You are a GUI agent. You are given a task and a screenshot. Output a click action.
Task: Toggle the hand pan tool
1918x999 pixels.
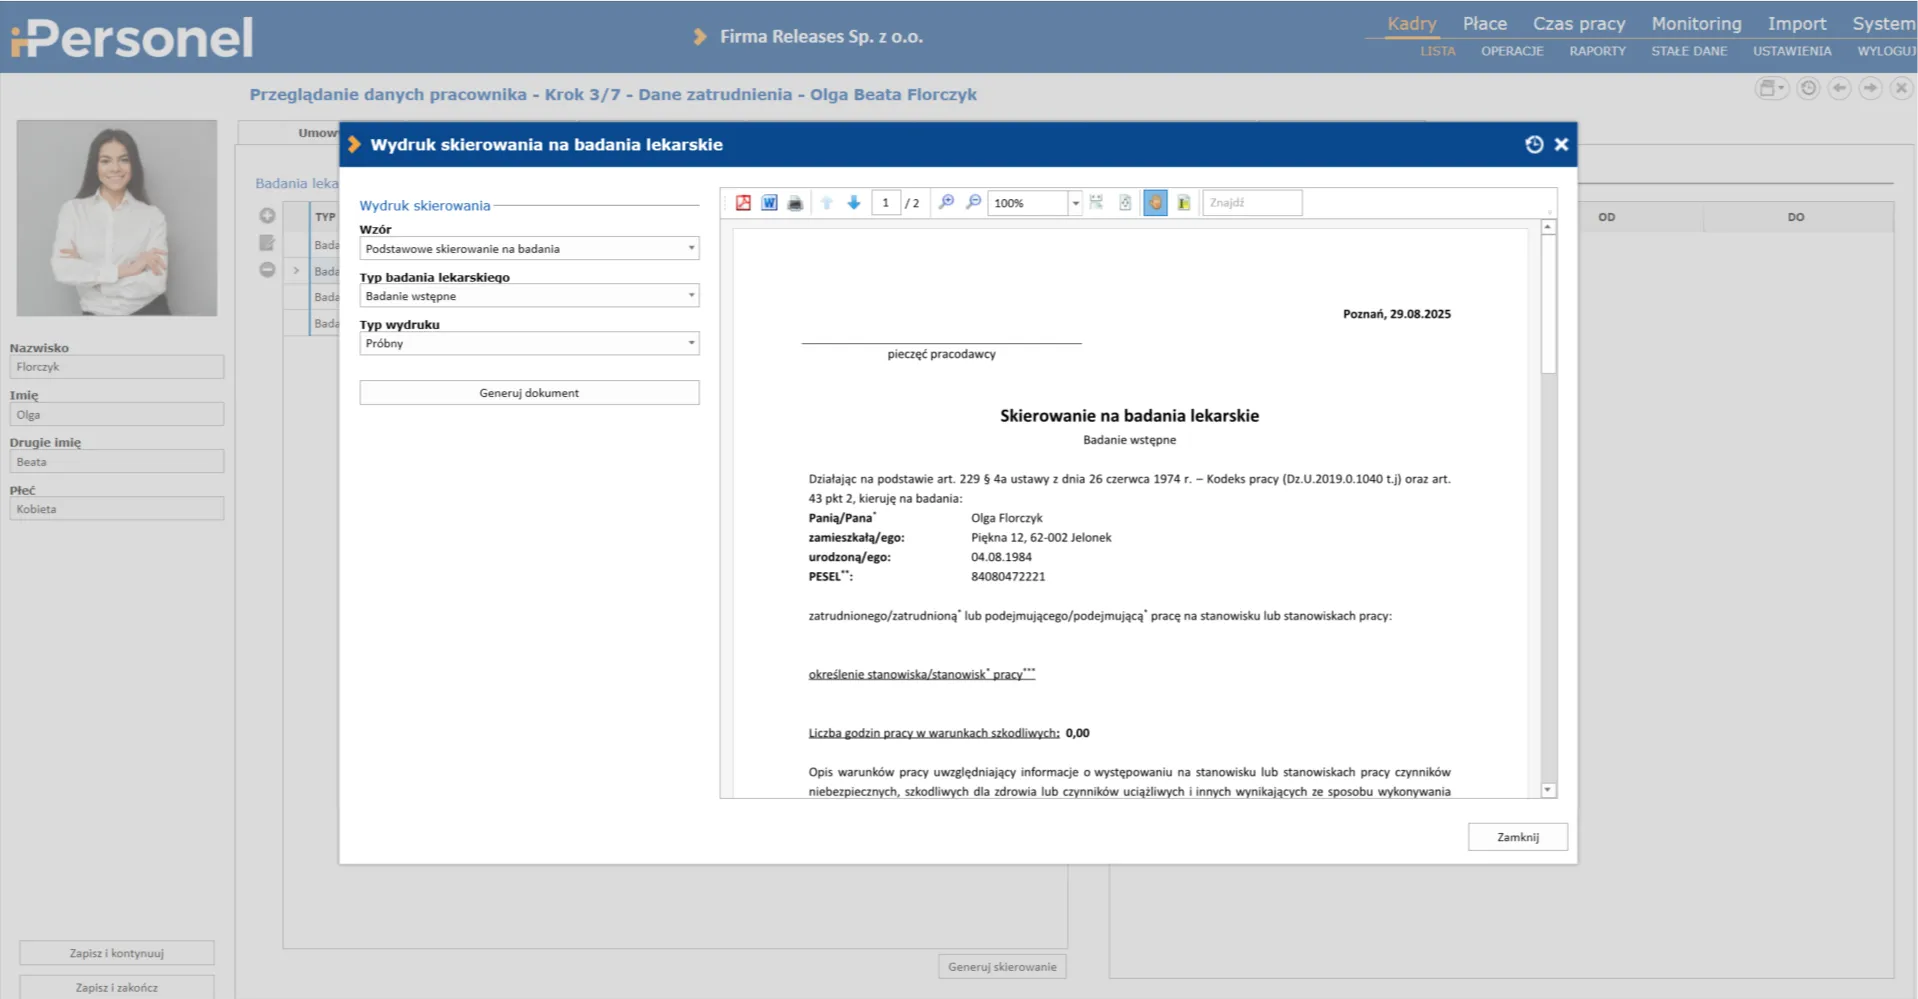1155,203
